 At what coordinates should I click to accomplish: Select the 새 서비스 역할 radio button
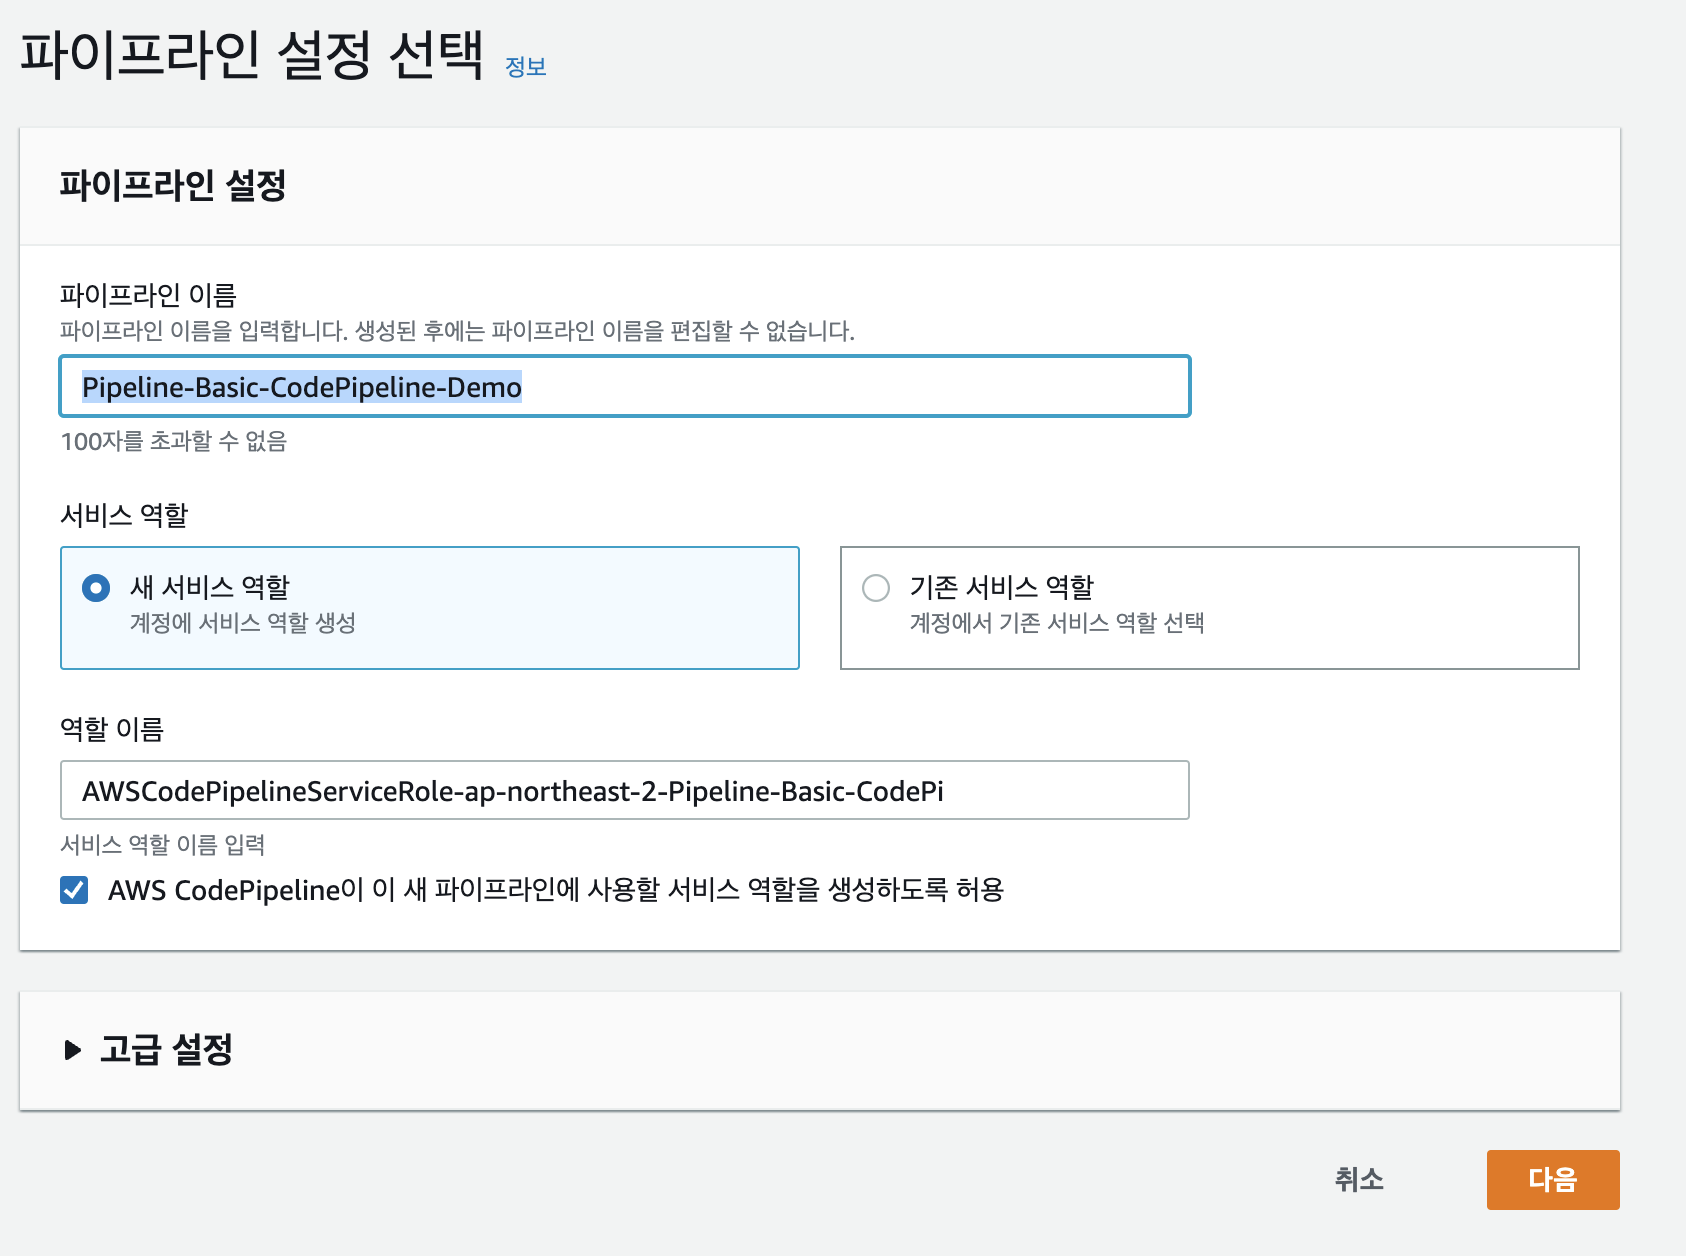click(x=96, y=587)
